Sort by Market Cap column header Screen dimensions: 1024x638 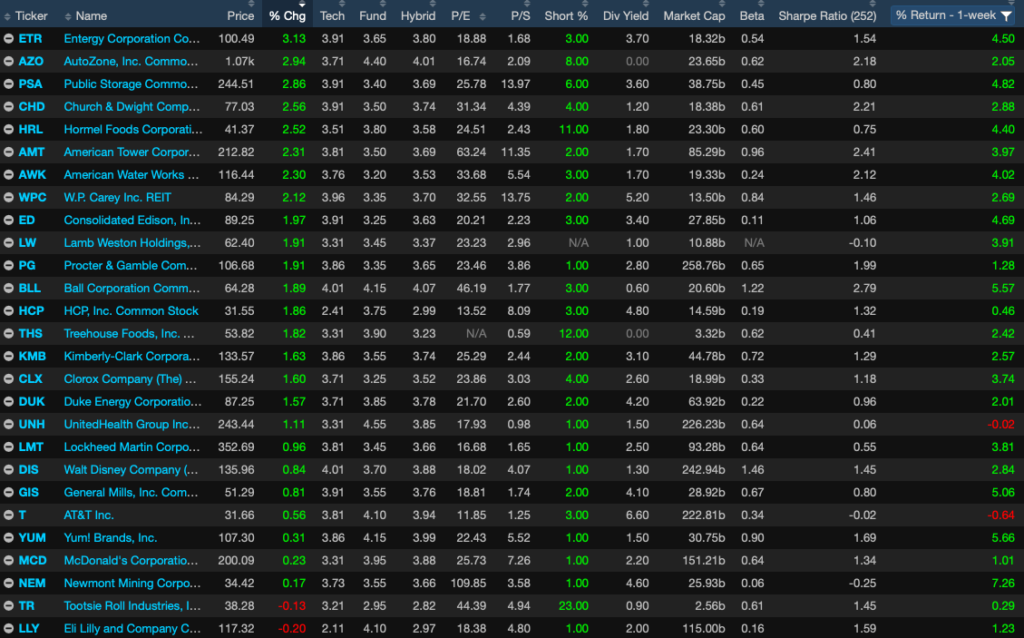pyautogui.click(x=694, y=16)
